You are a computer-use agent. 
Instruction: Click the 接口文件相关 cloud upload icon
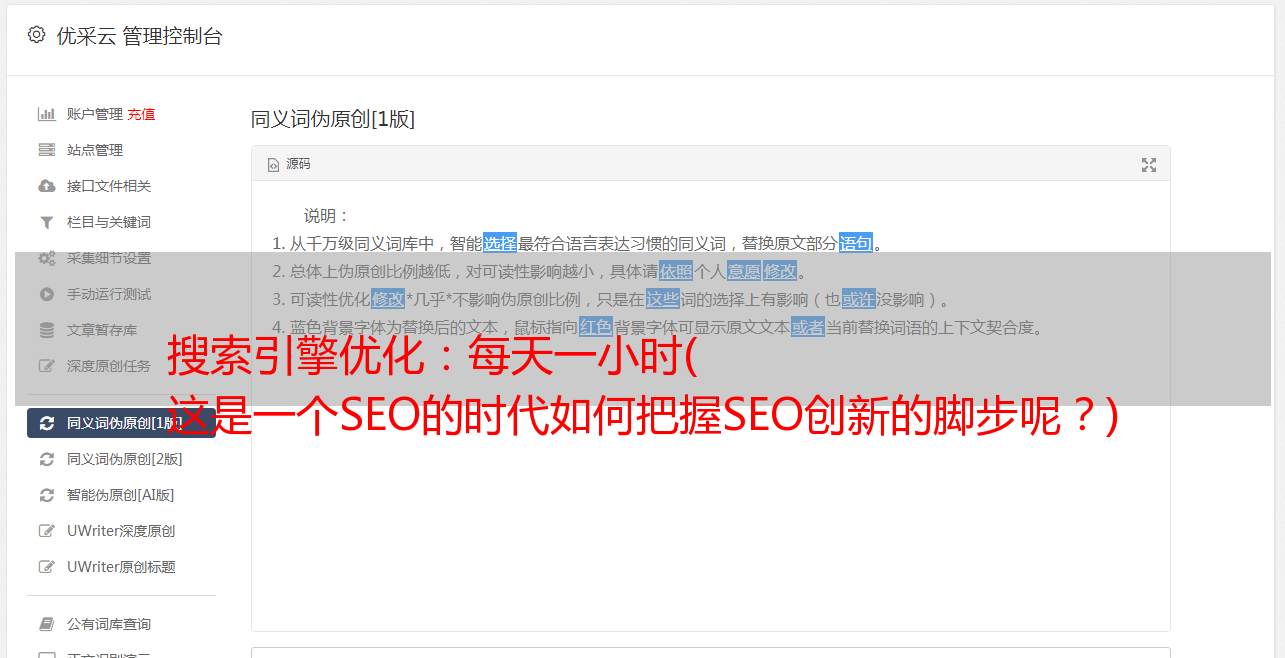coord(46,186)
